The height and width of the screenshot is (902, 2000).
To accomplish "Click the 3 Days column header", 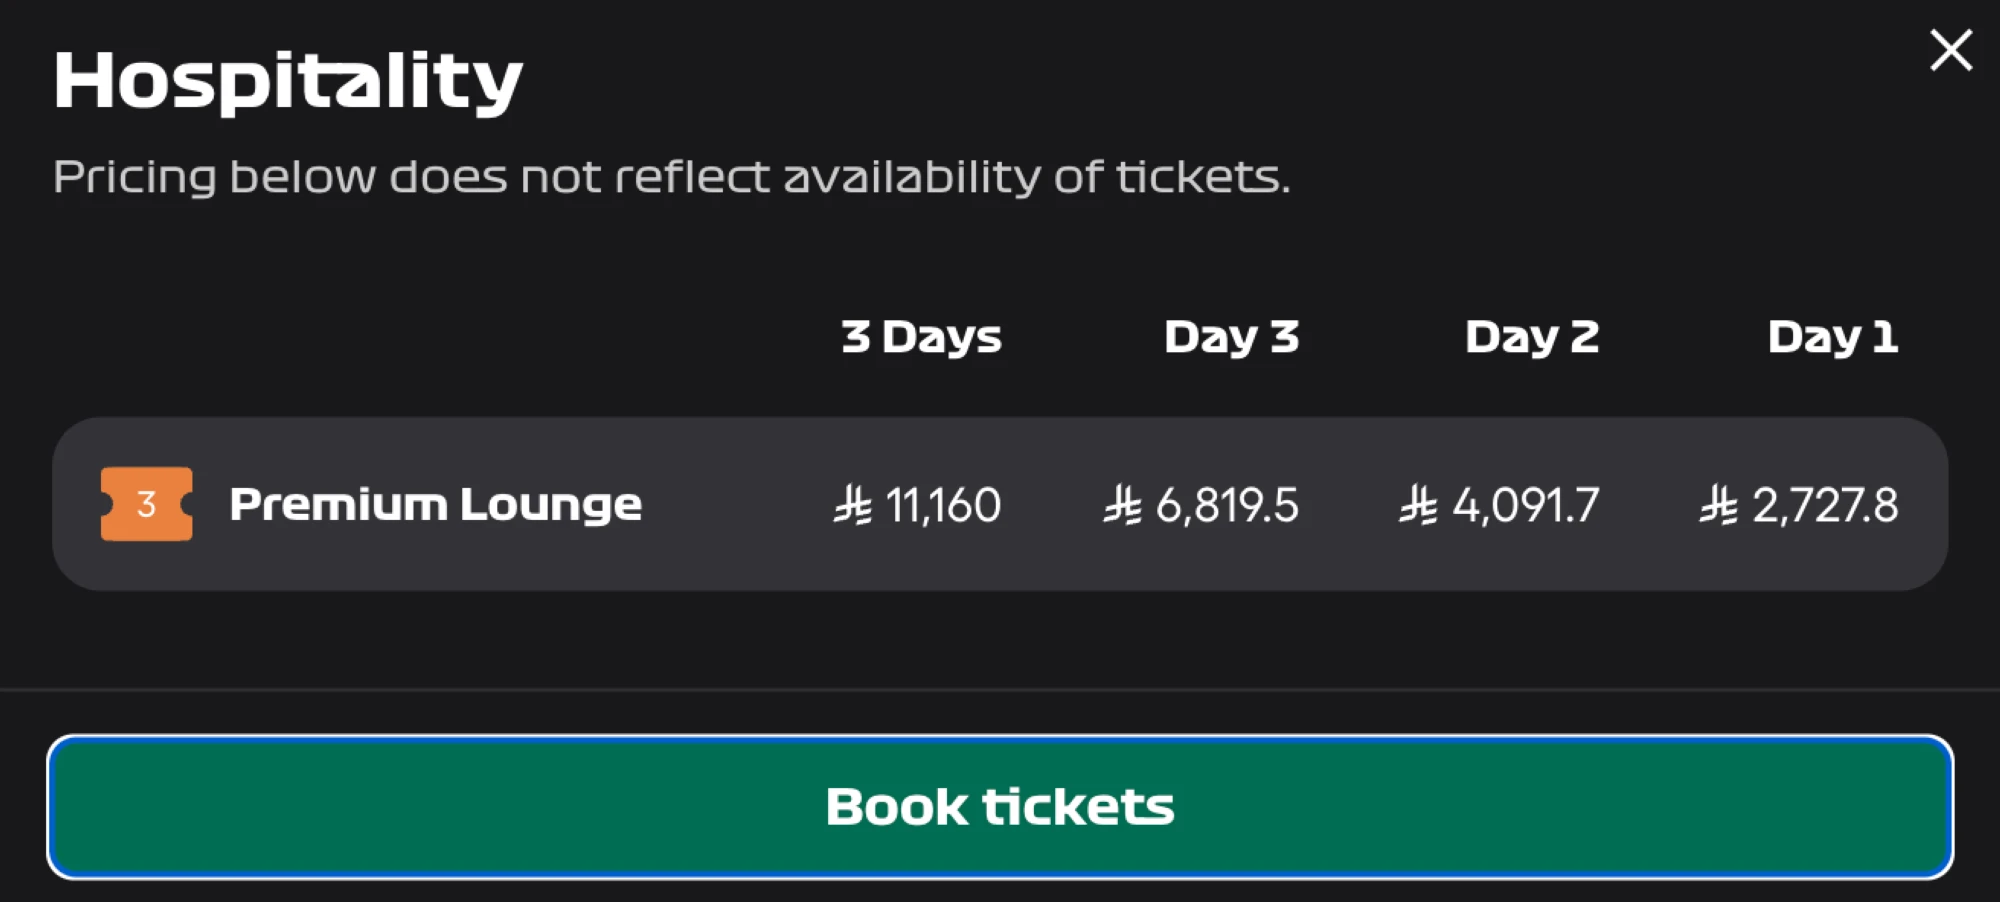I will pyautogui.click(x=921, y=338).
